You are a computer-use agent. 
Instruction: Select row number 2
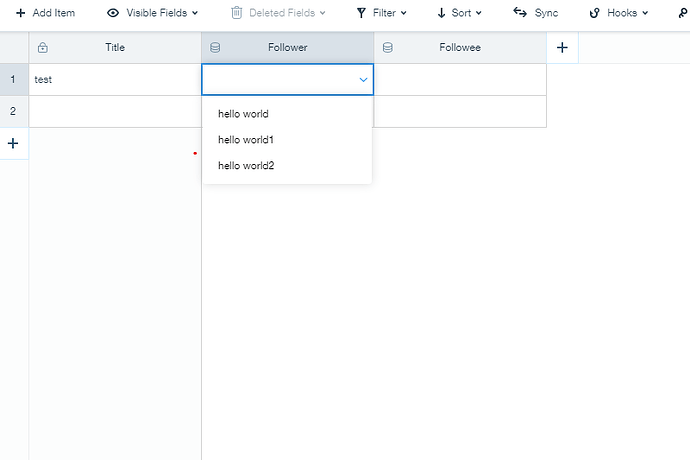pyautogui.click(x=13, y=111)
